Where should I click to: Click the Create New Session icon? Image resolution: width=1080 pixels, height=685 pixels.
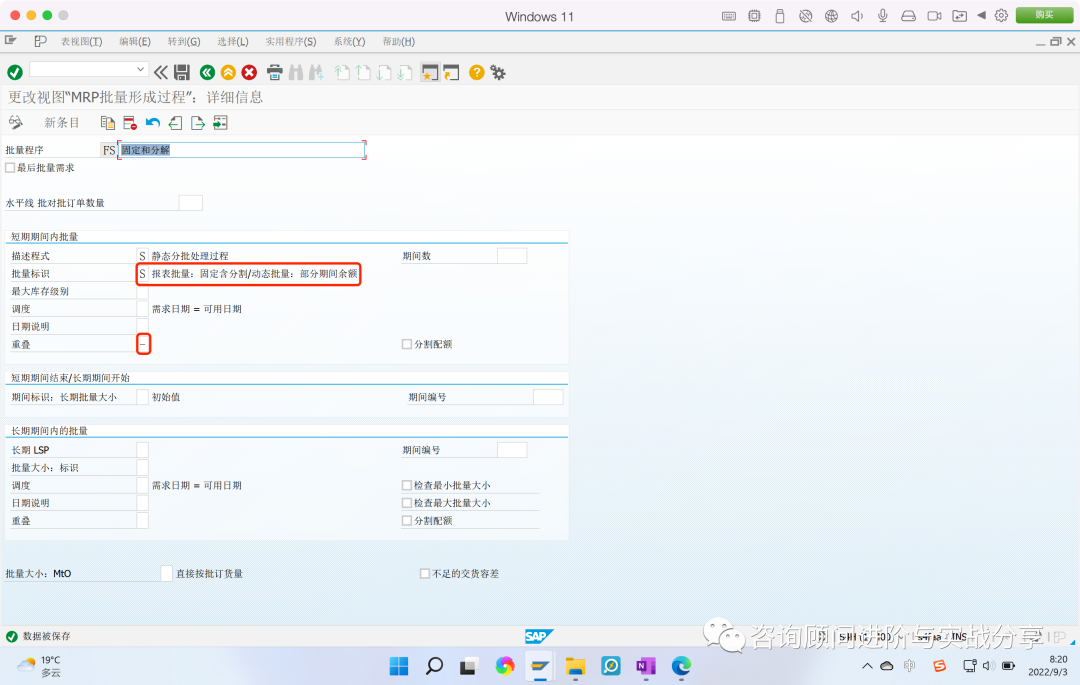(x=430, y=72)
